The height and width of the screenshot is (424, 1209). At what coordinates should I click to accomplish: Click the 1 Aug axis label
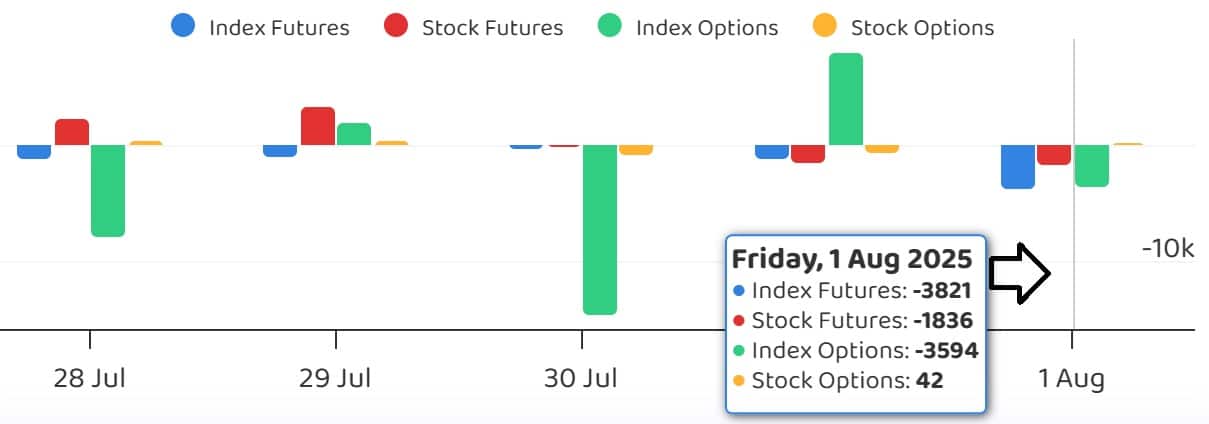pyautogui.click(x=1071, y=380)
